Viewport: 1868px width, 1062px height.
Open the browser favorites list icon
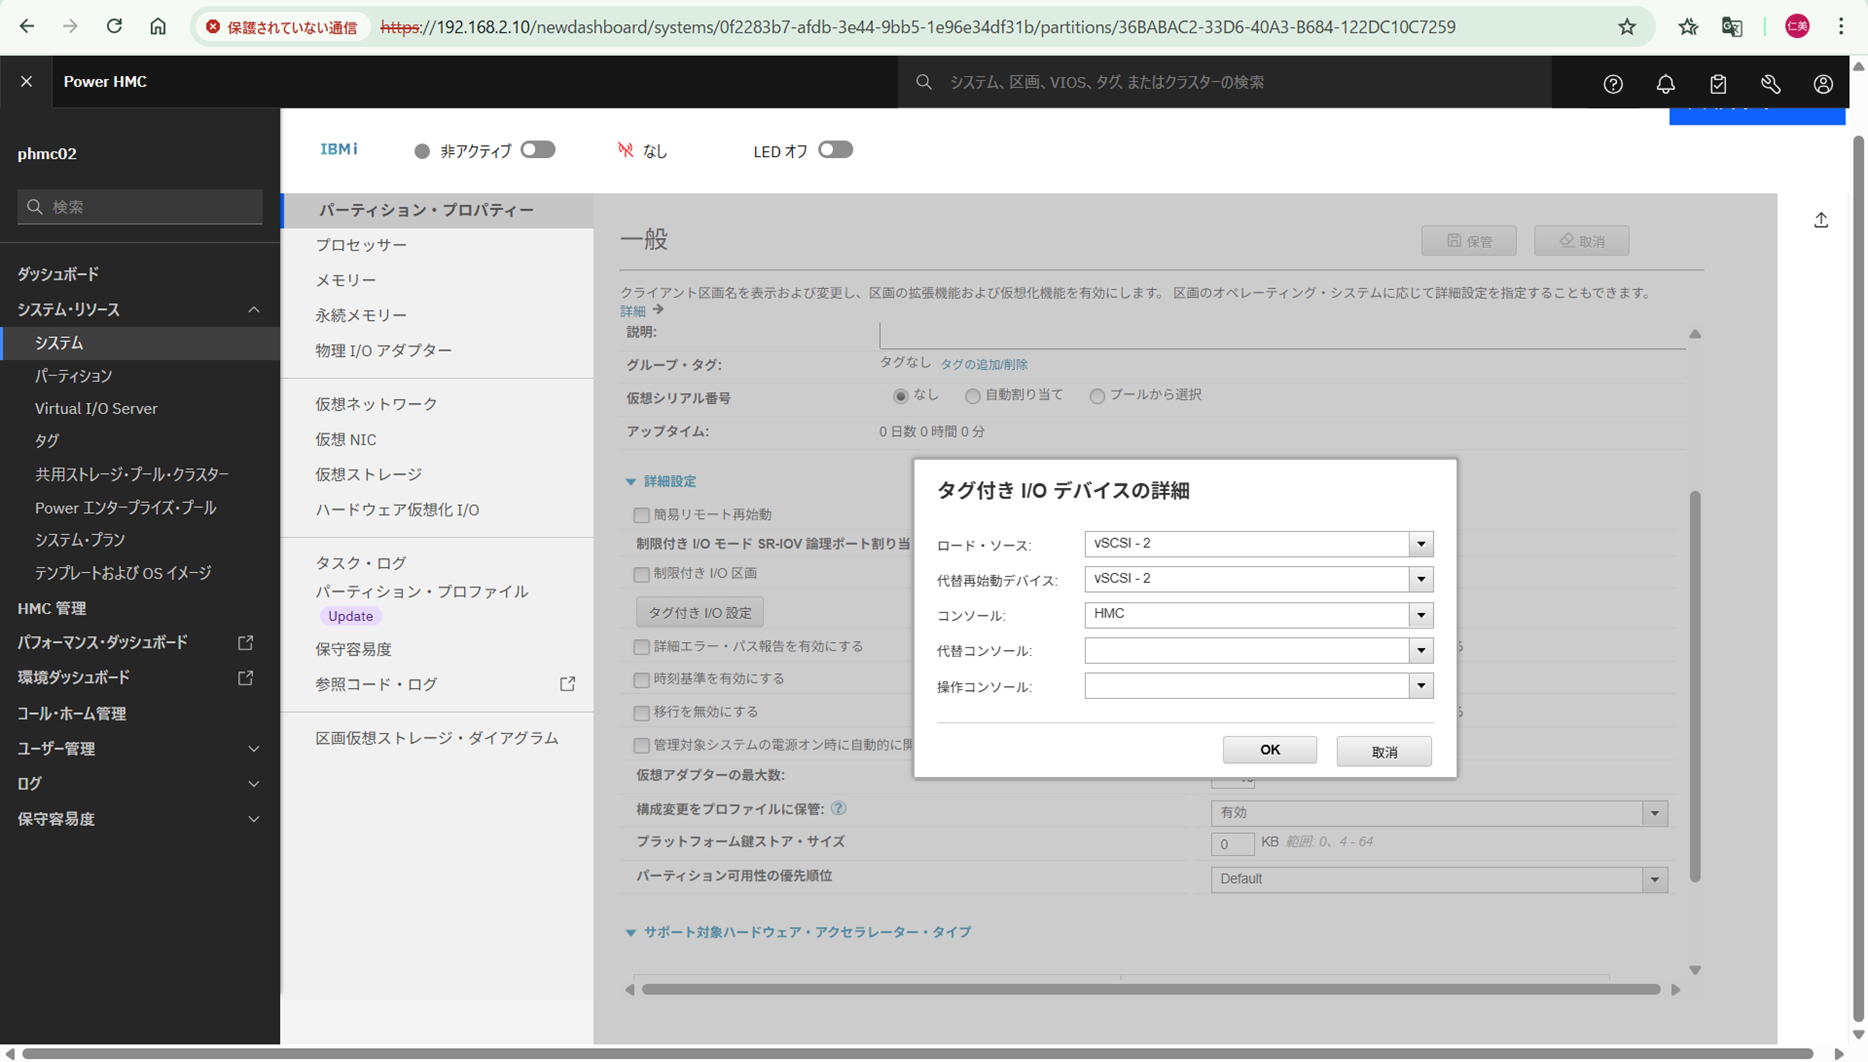tap(1688, 27)
